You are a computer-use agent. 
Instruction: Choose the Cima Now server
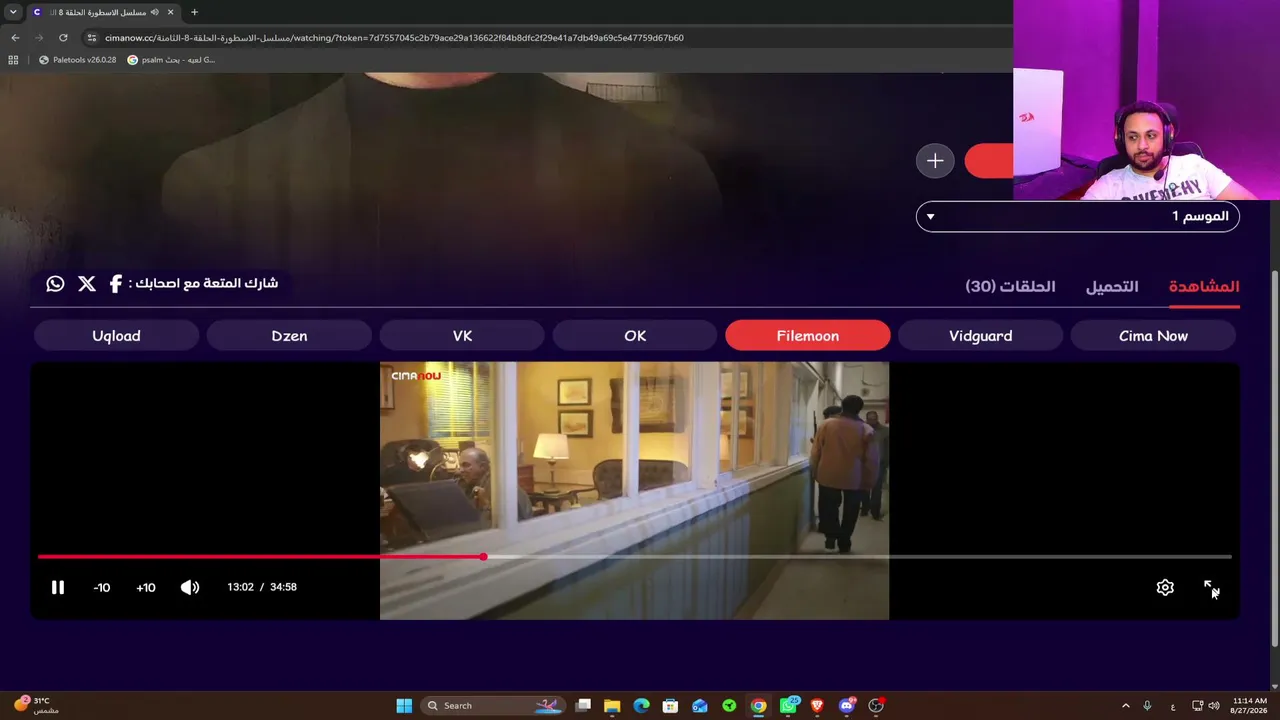point(1153,336)
